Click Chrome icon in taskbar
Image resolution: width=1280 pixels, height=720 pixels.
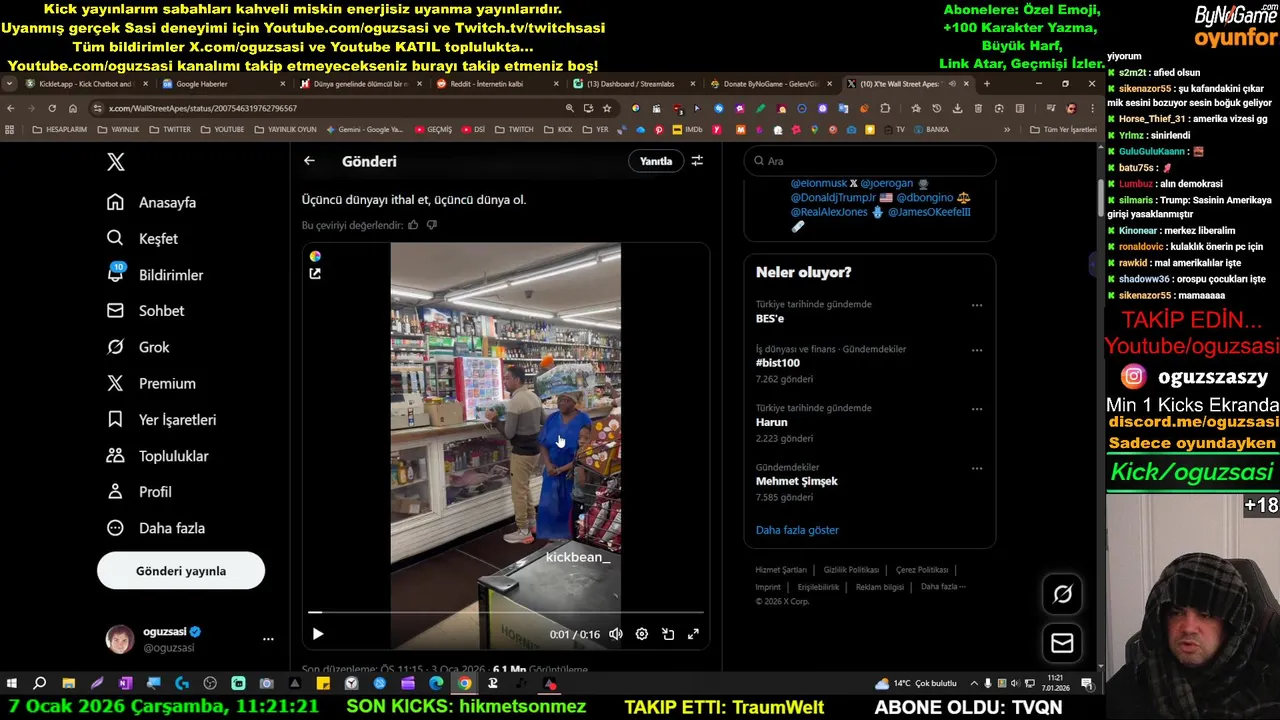[465, 684]
